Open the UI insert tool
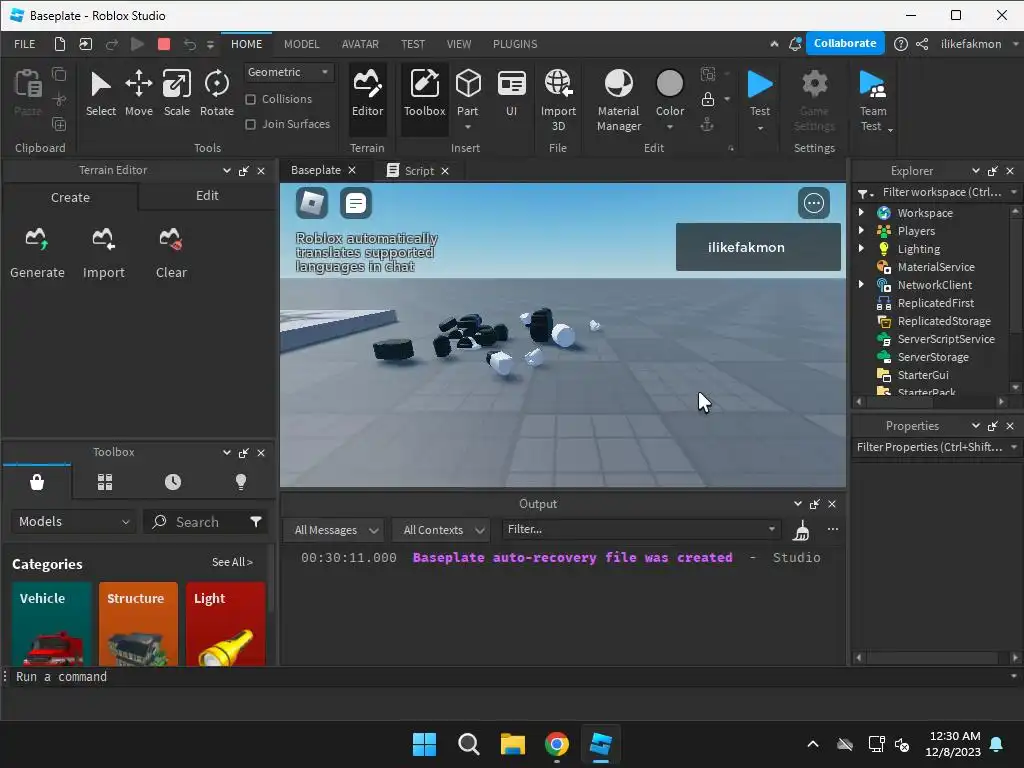Viewport: 1024px width, 768px height. [x=511, y=93]
